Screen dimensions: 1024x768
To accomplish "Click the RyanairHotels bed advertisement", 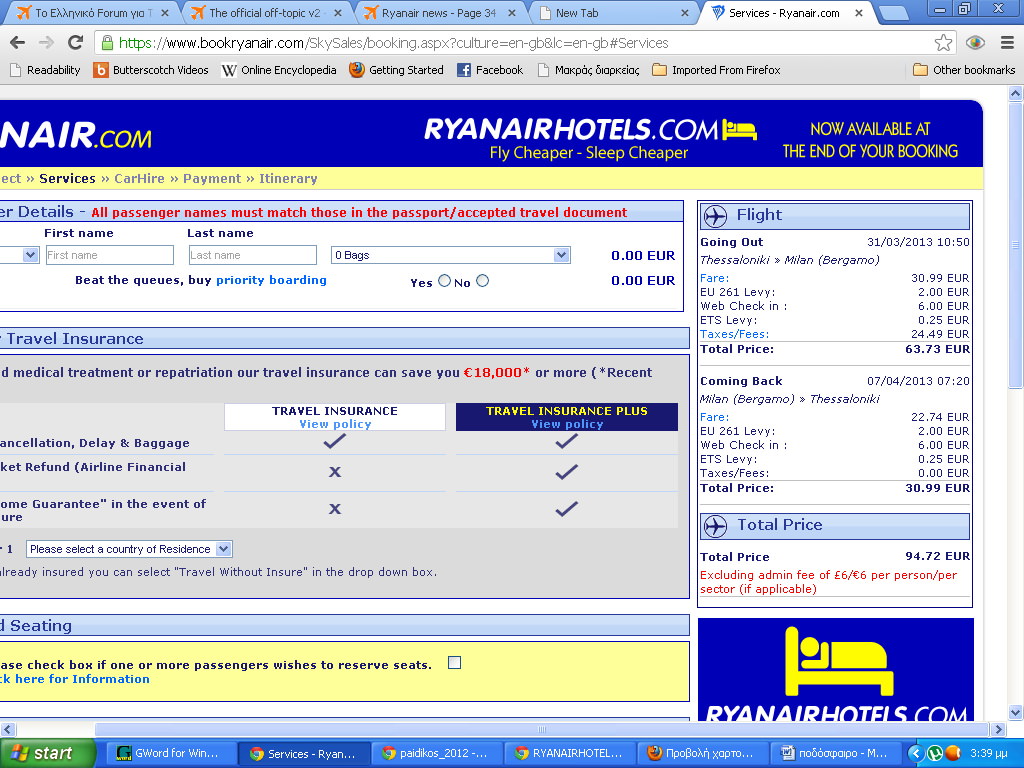I will [x=836, y=669].
